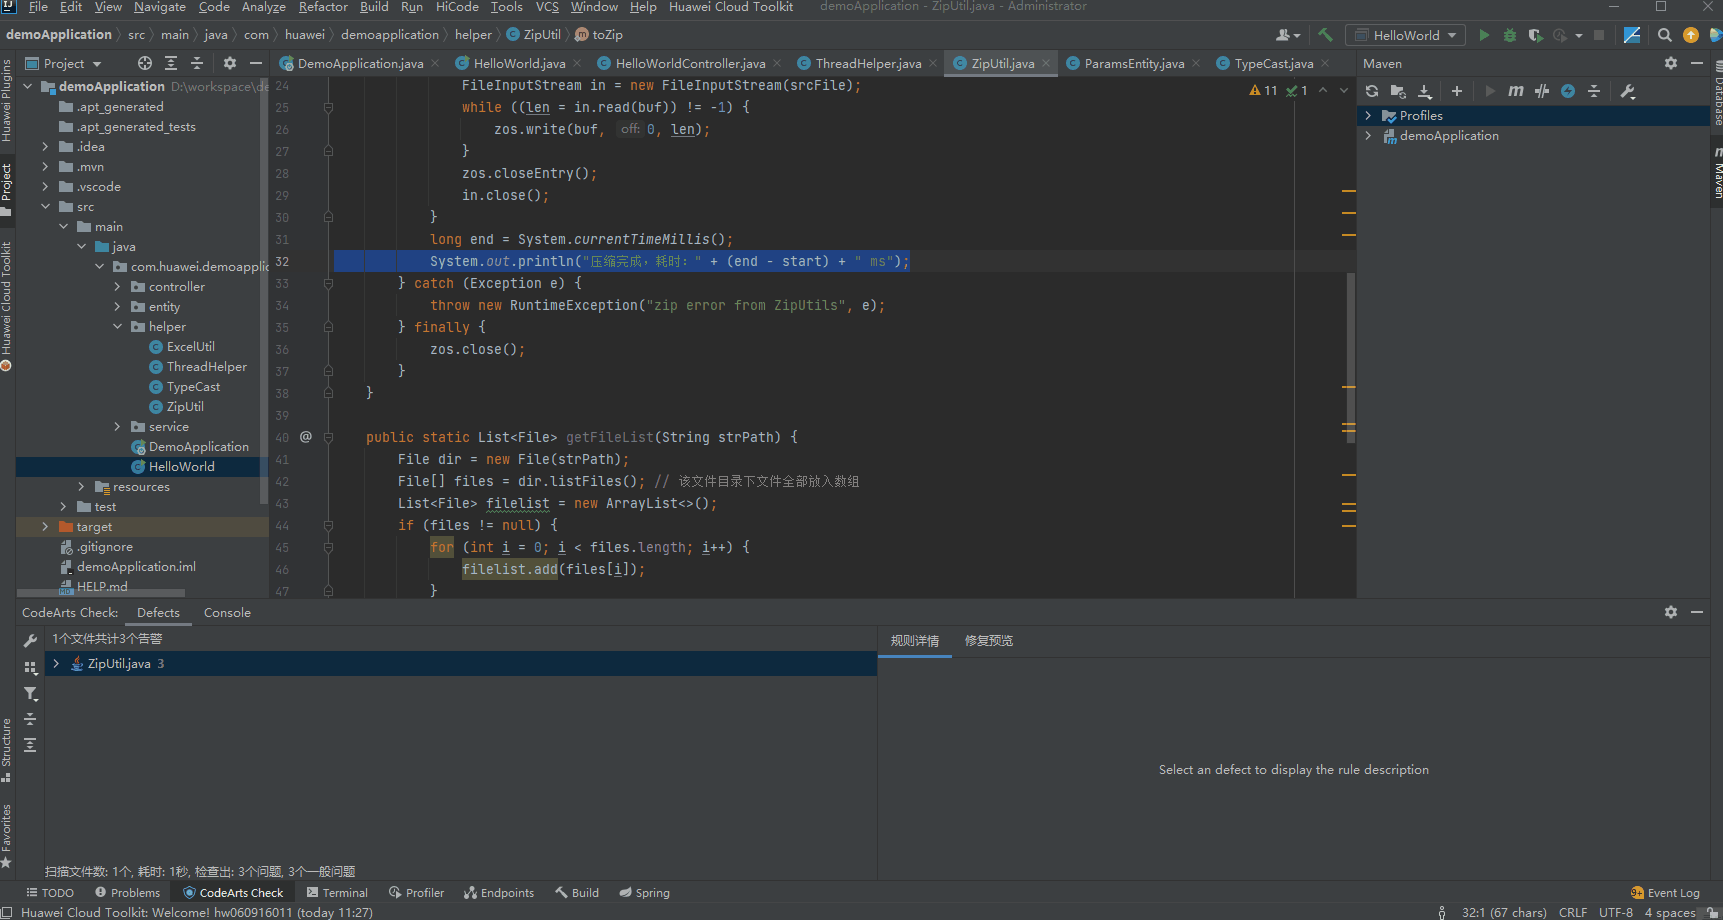
Task: Click the CRLF line separator widget
Action: (x=1573, y=912)
